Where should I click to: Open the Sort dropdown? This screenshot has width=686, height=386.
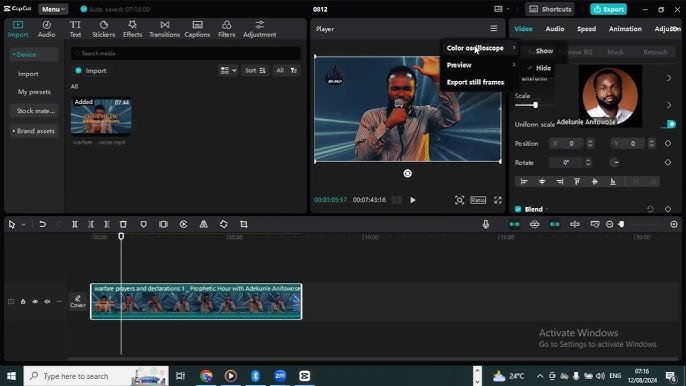[x=255, y=70]
